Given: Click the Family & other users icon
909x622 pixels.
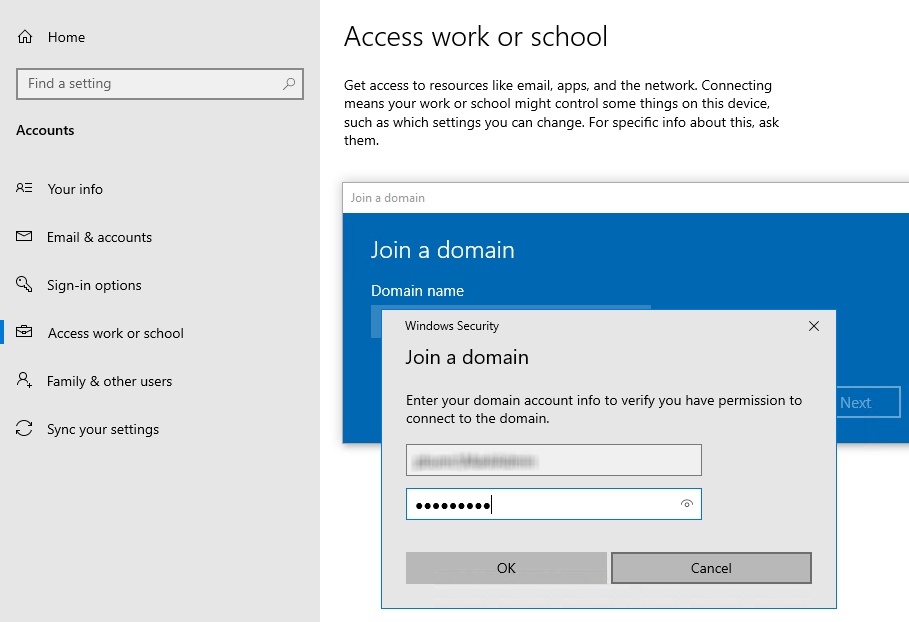Looking at the screenshot, I should pos(24,380).
